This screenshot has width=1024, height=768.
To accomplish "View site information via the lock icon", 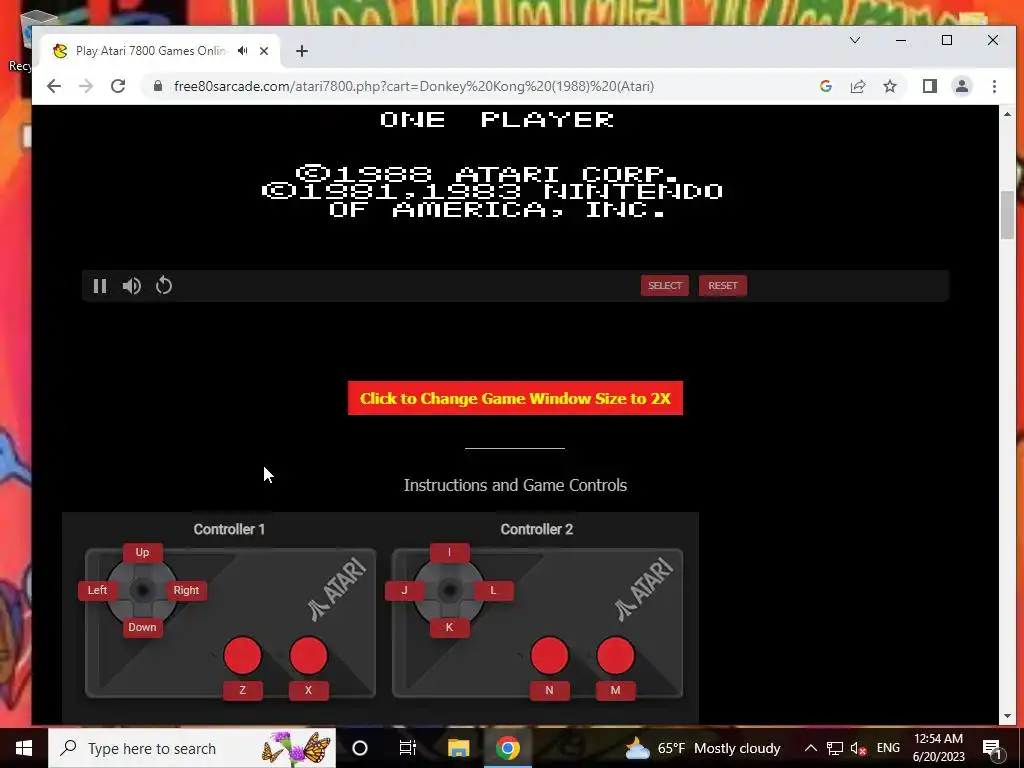I will [x=157, y=86].
